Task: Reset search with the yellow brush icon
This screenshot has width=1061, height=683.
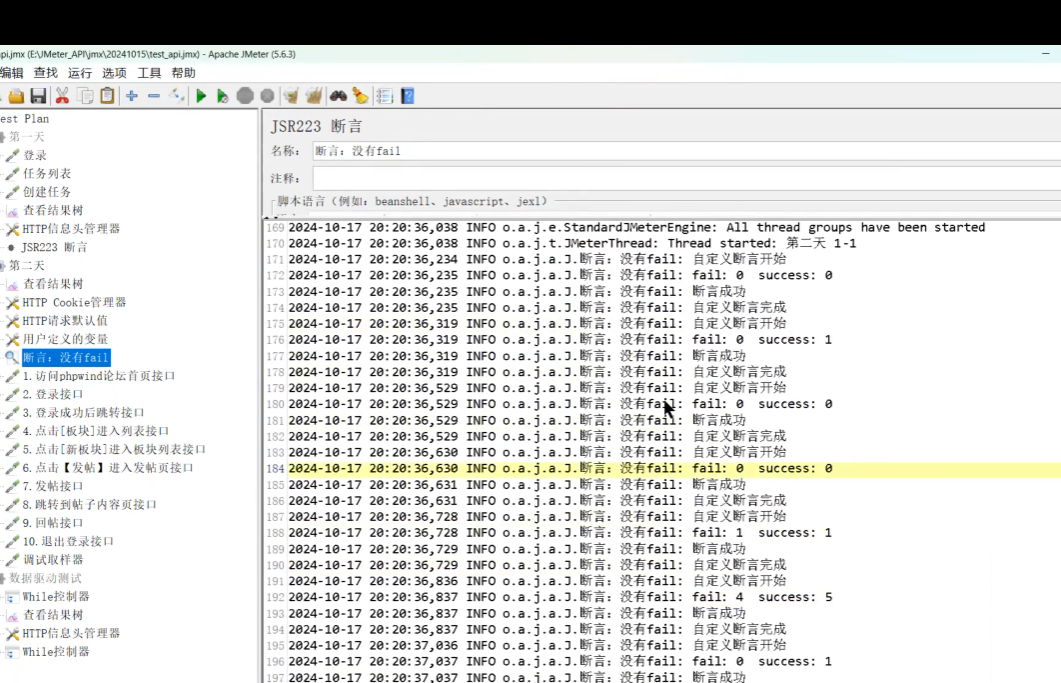Action: tap(361, 96)
